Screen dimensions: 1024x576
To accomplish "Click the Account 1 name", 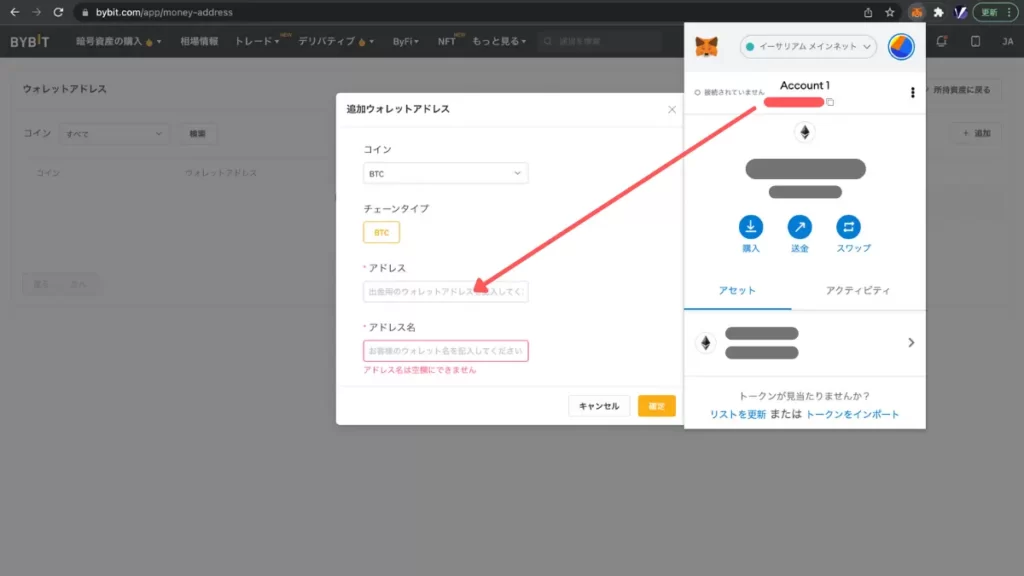I will 805,86.
